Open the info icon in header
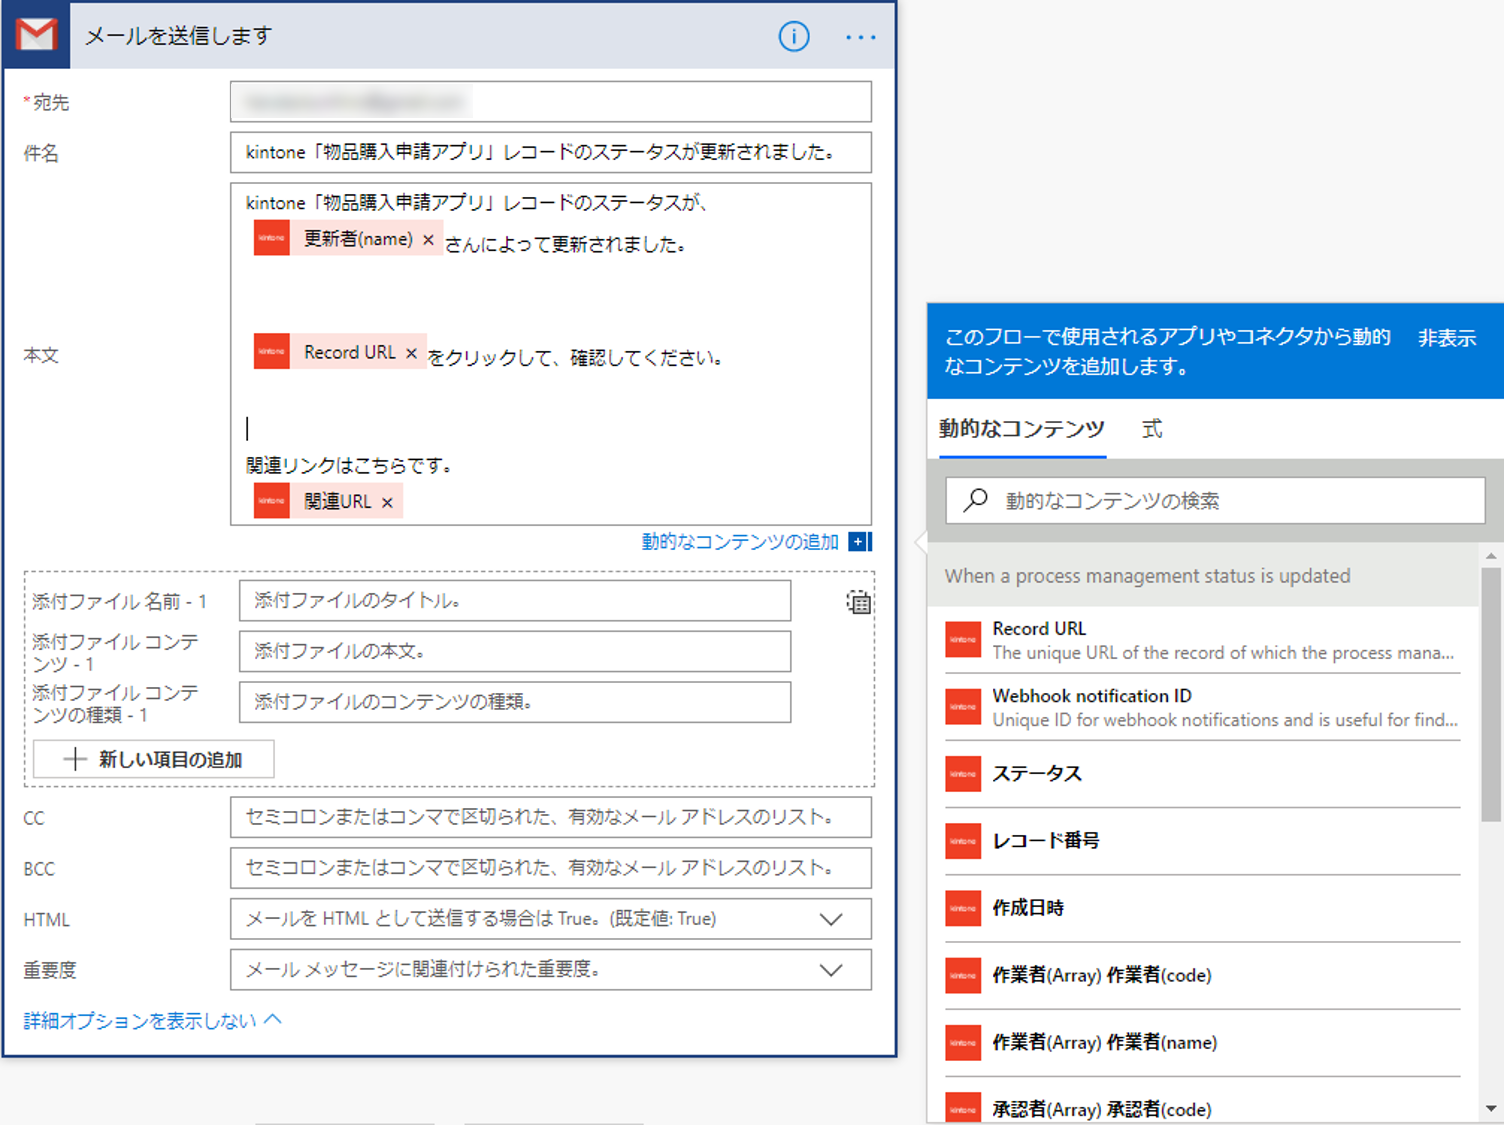The height and width of the screenshot is (1125, 1504). (x=794, y=37)
